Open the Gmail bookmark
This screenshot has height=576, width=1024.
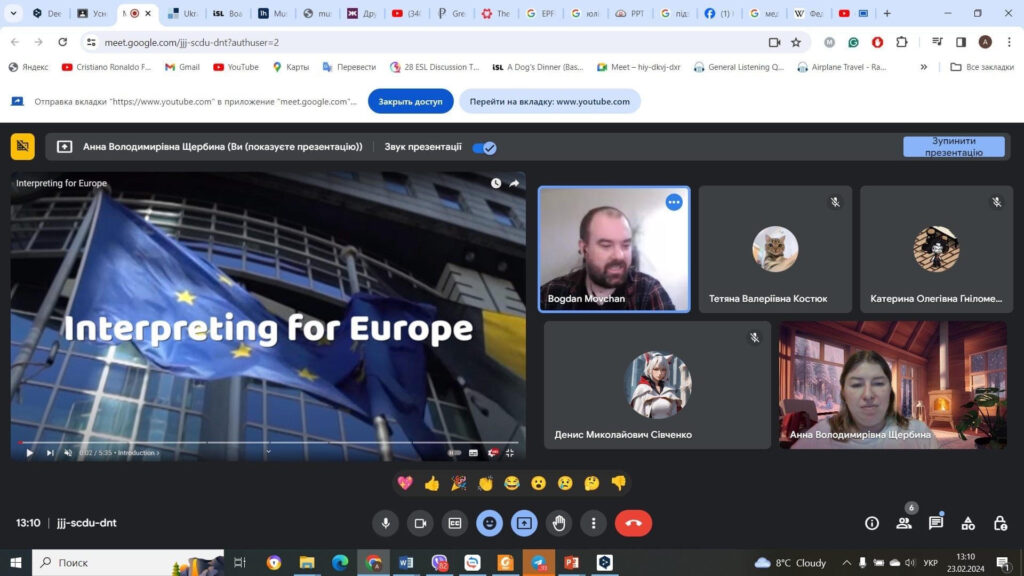click(x=182, y=67)
